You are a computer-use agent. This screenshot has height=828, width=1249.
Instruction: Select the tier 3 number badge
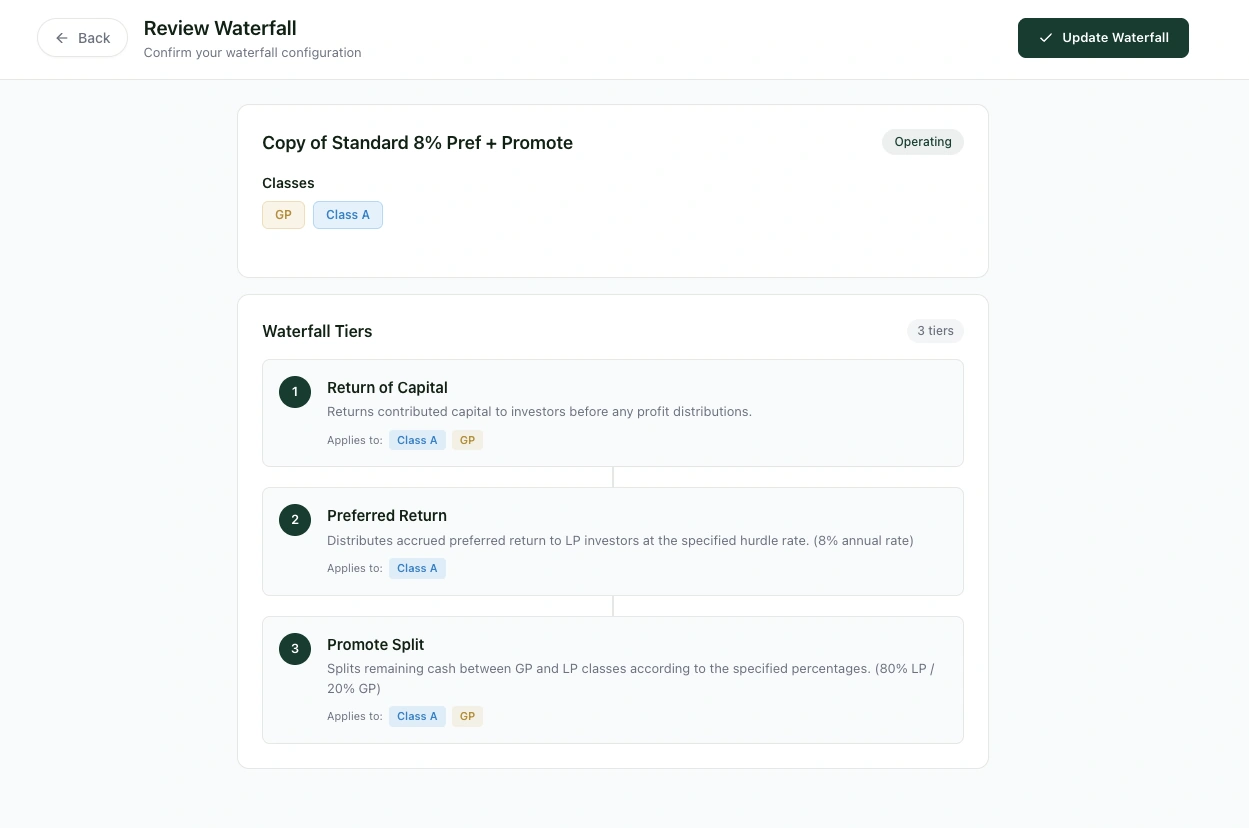(x=294, y=648)
